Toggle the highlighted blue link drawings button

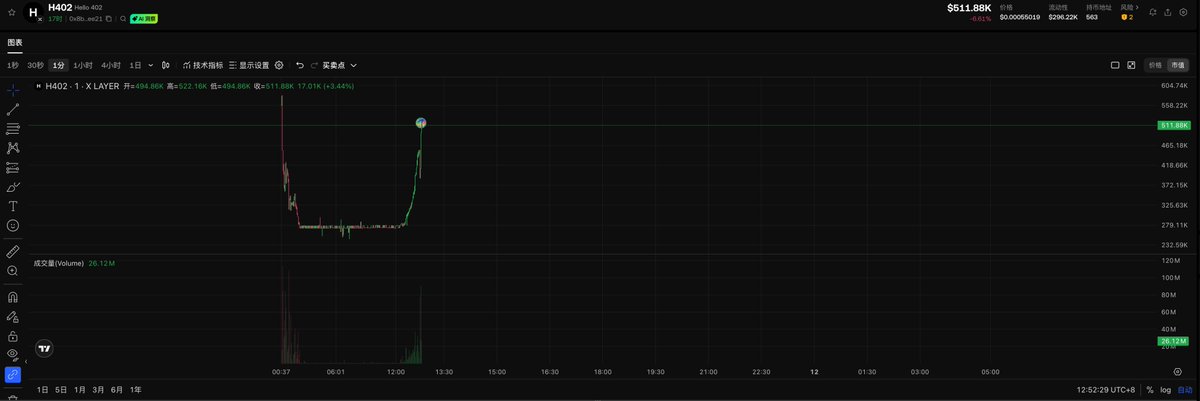click(13, 375)
